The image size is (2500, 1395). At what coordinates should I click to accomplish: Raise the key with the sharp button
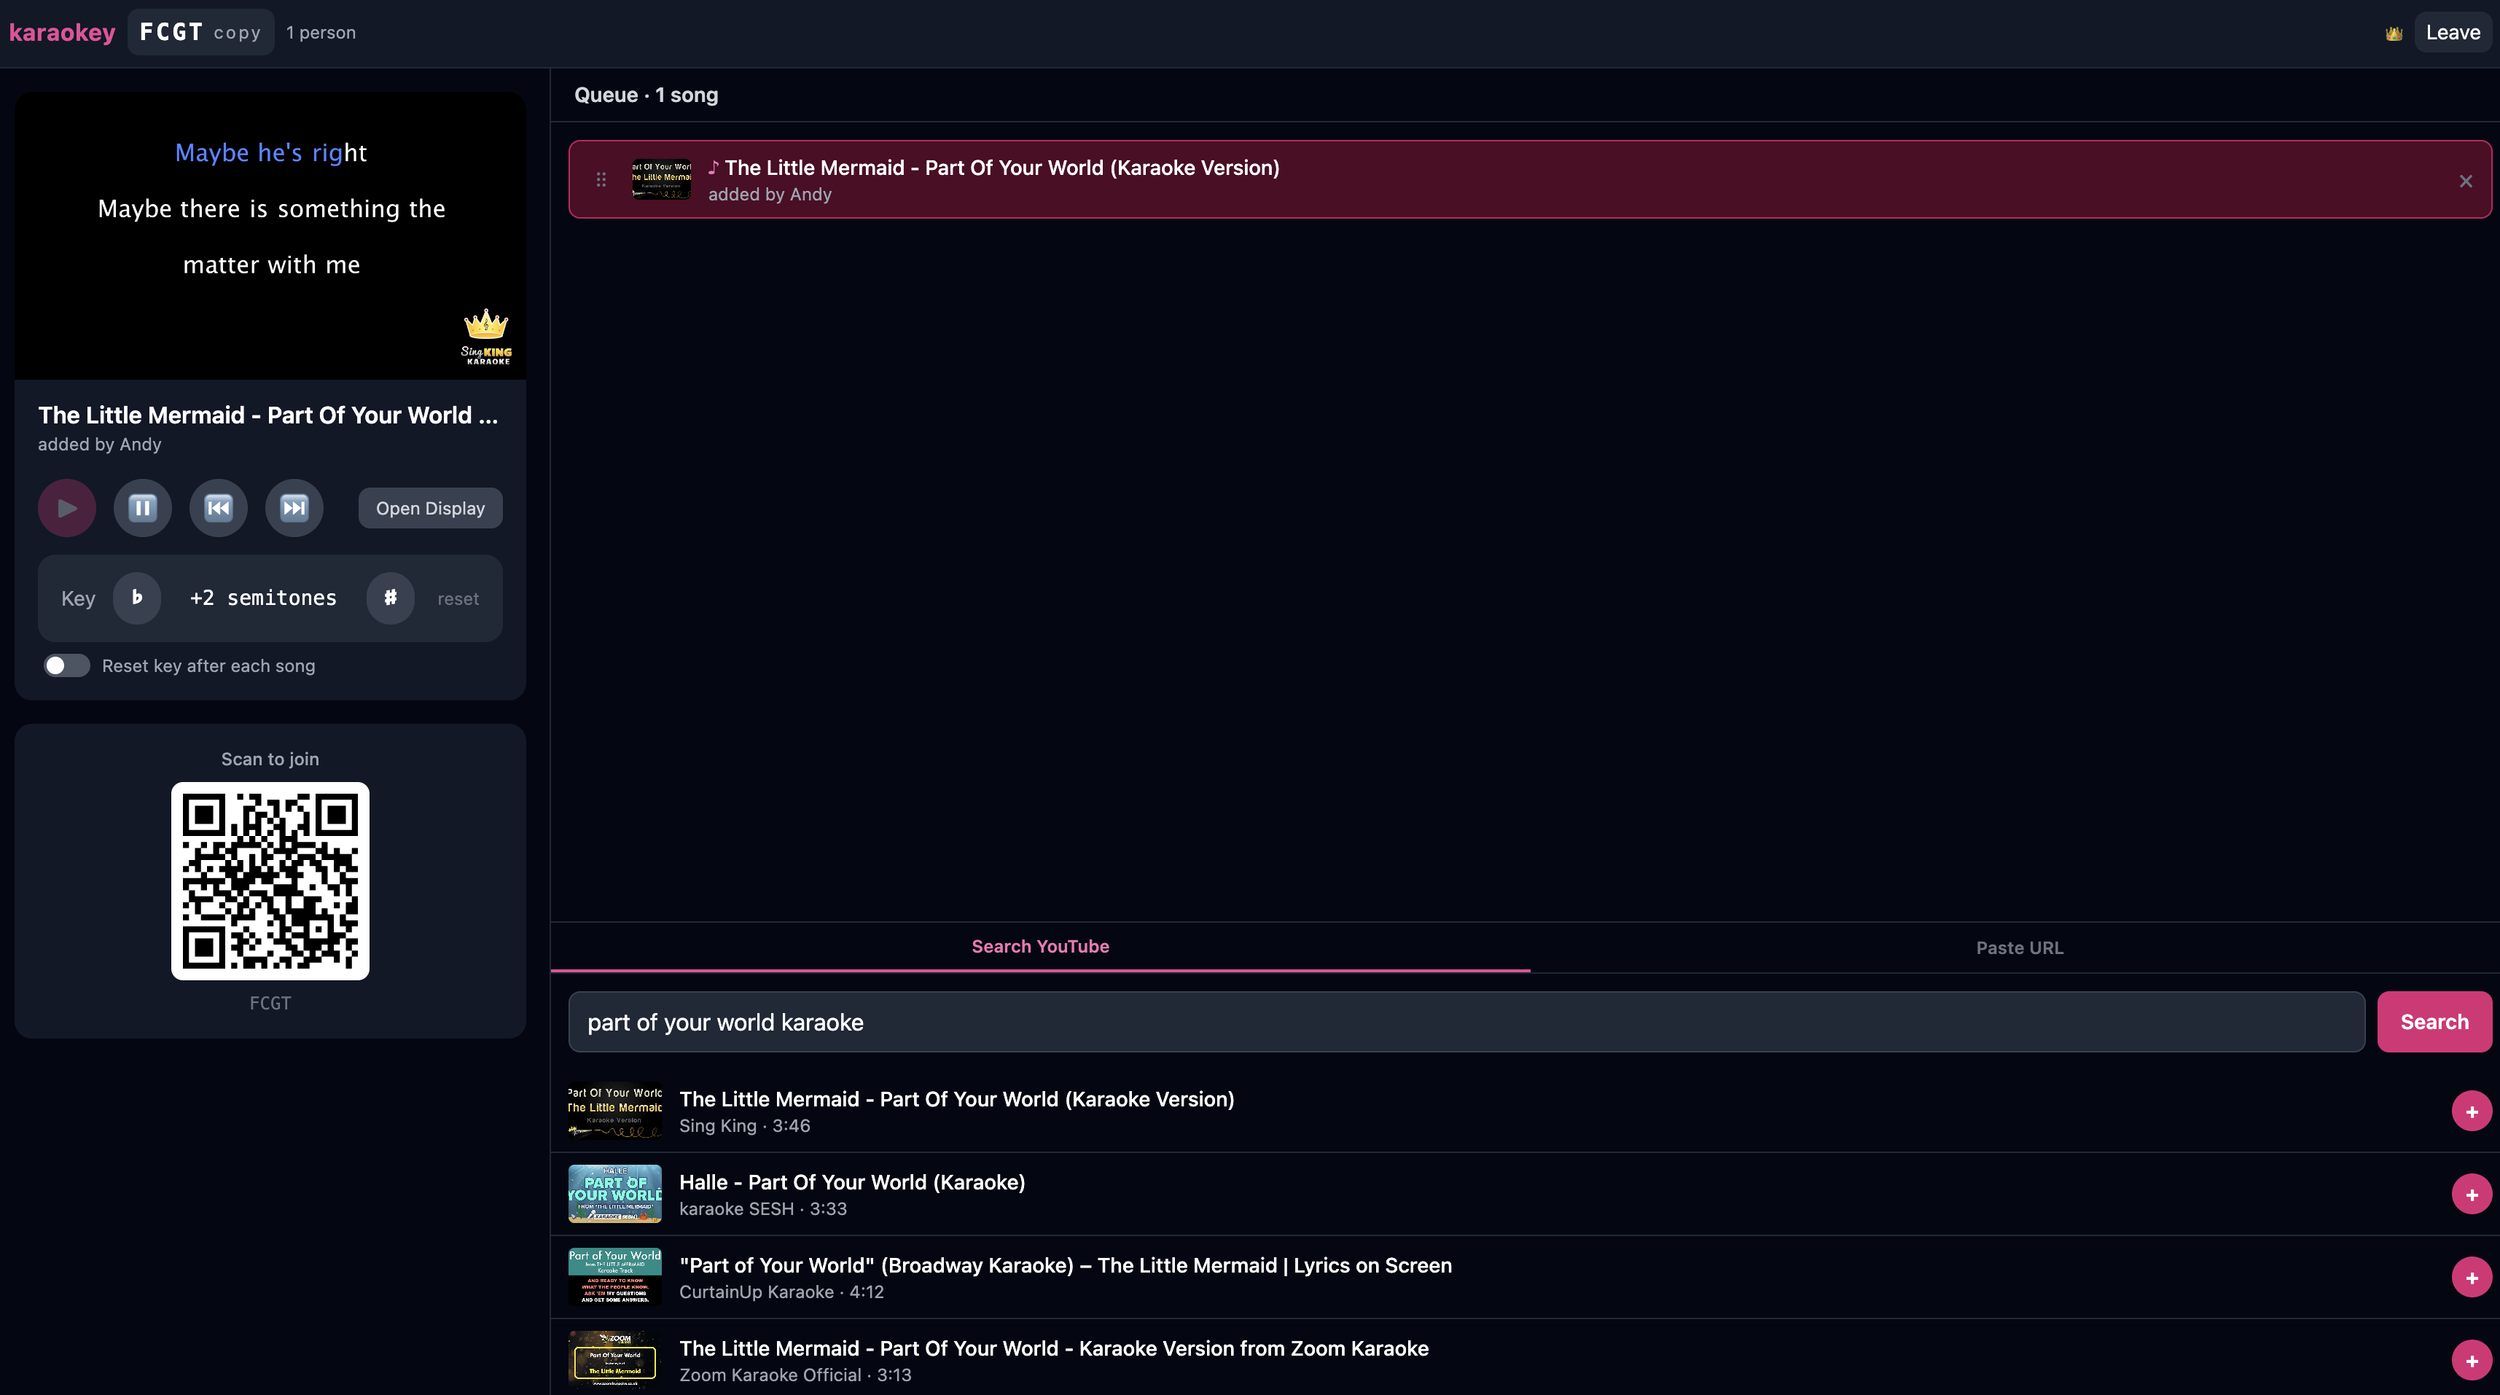[x=390, y=598]
